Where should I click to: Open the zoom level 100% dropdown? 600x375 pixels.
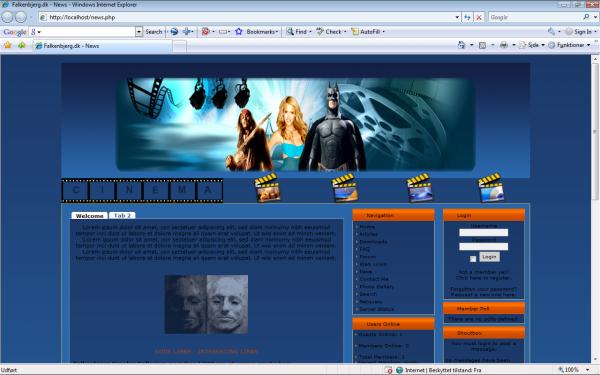588,370
